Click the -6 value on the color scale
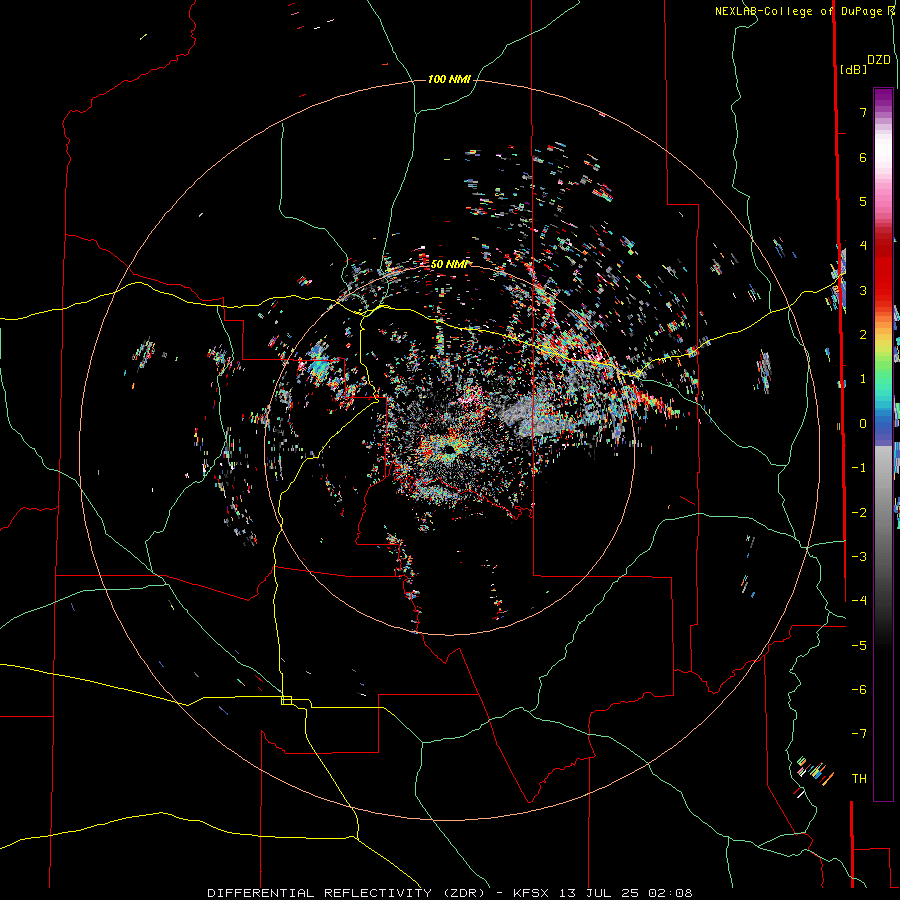Viewport: 900px width, 900px height. click(859, 689)
